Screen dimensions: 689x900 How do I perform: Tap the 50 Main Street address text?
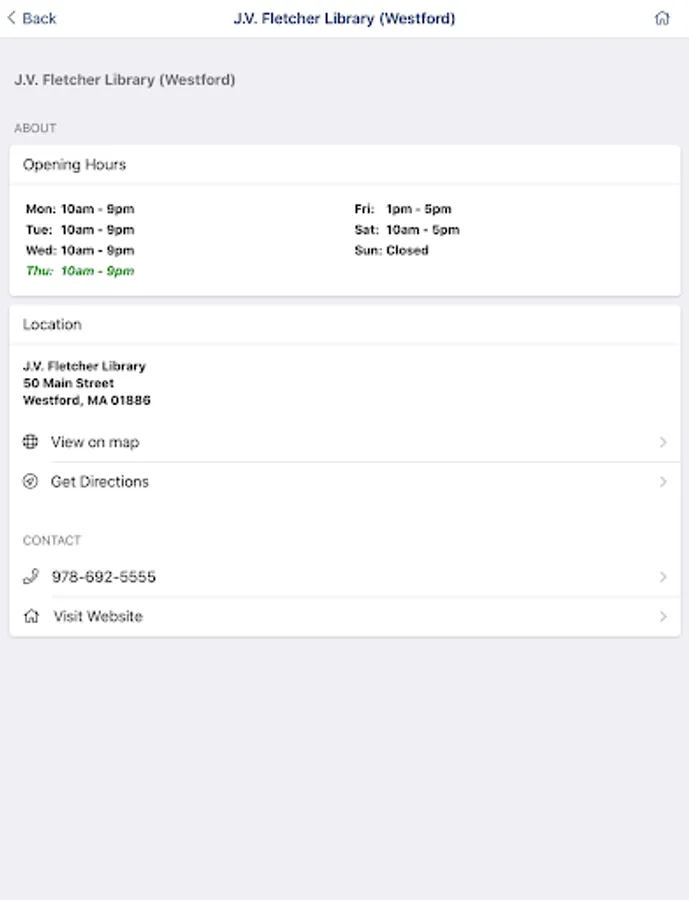(68, 383)
